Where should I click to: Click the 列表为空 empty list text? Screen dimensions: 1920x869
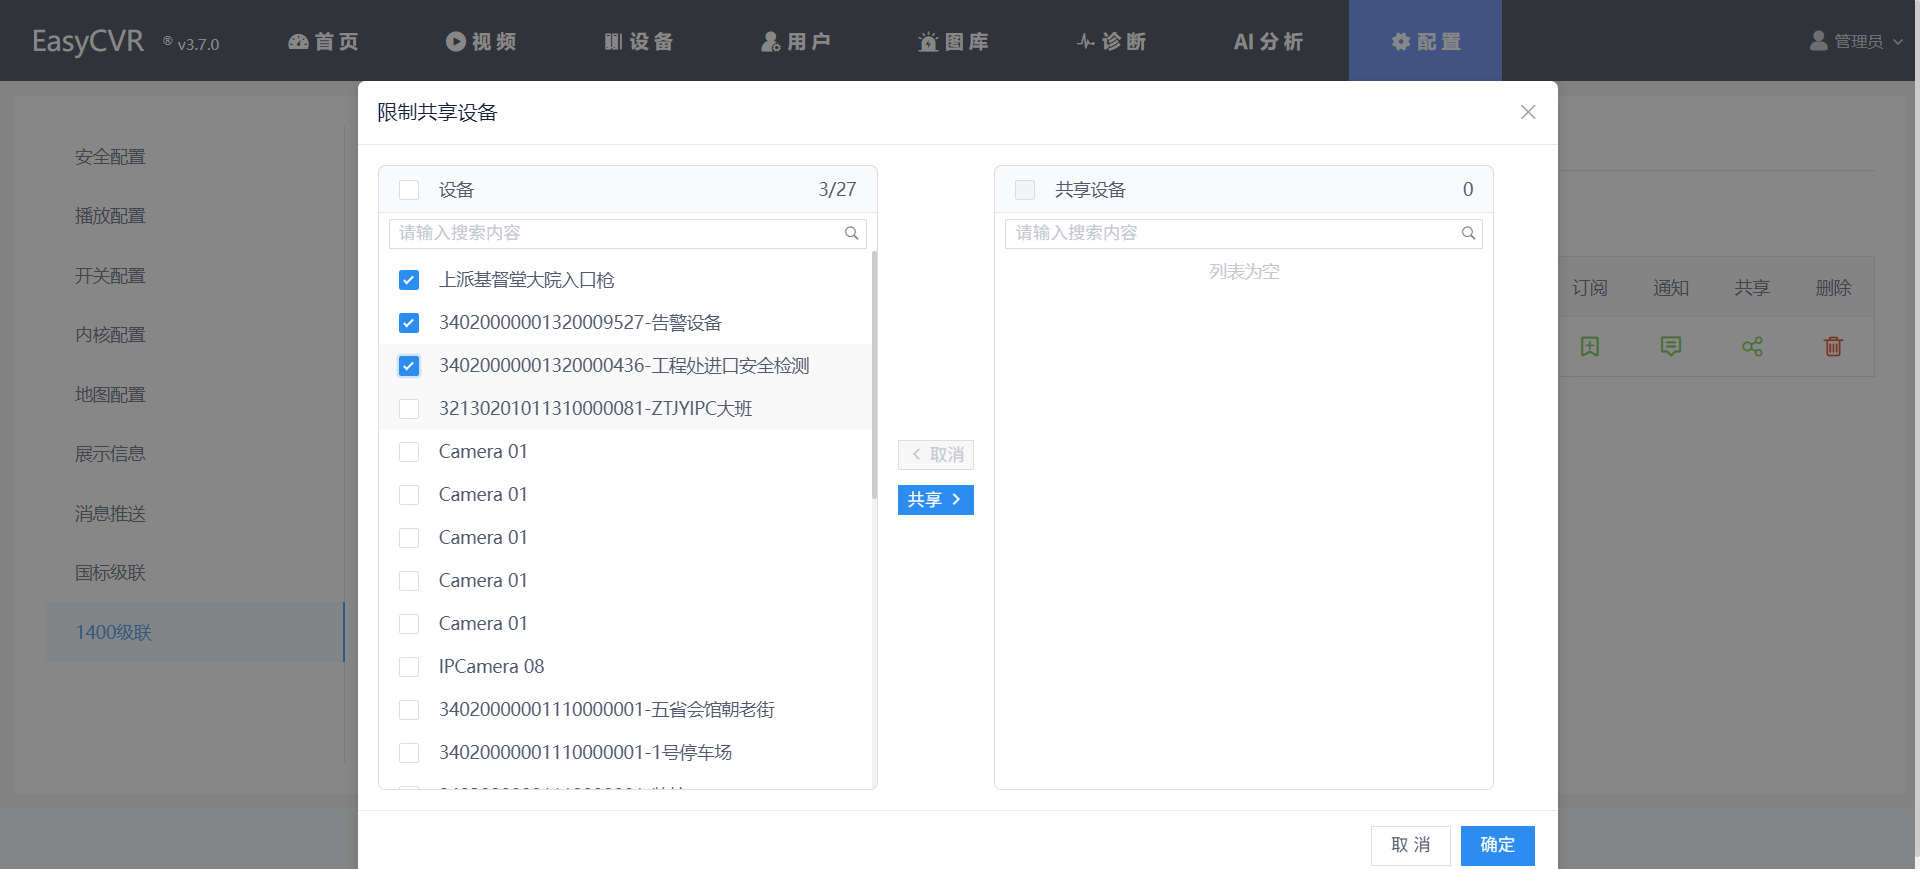(x=1244, y=272)
